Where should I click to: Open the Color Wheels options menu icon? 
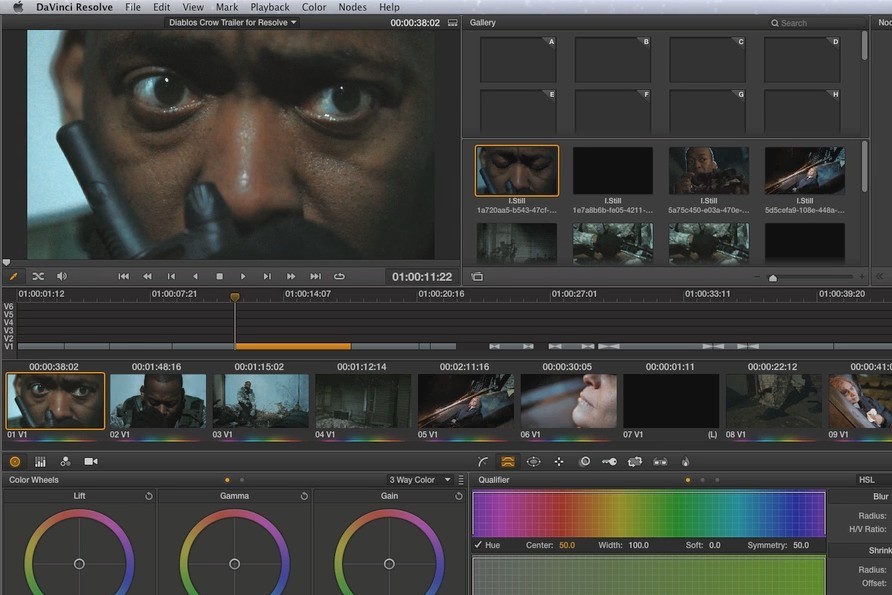point(461,480)
